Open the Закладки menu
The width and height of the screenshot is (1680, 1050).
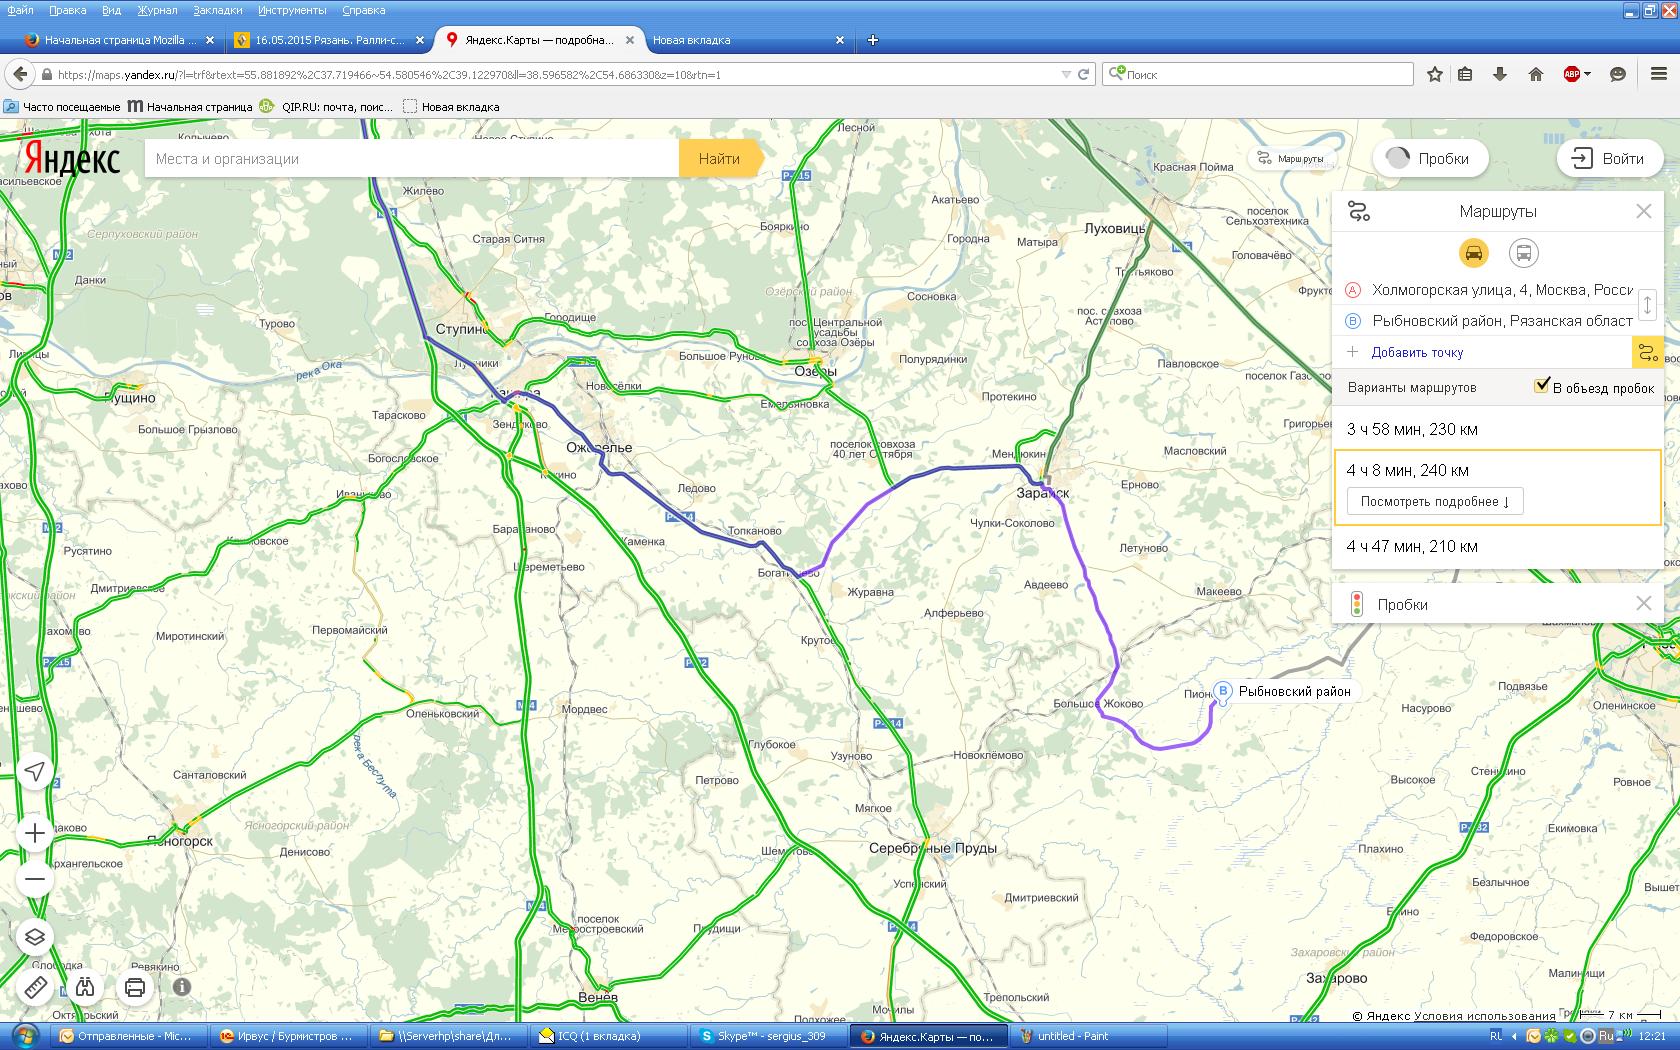[x=217, y=10]
